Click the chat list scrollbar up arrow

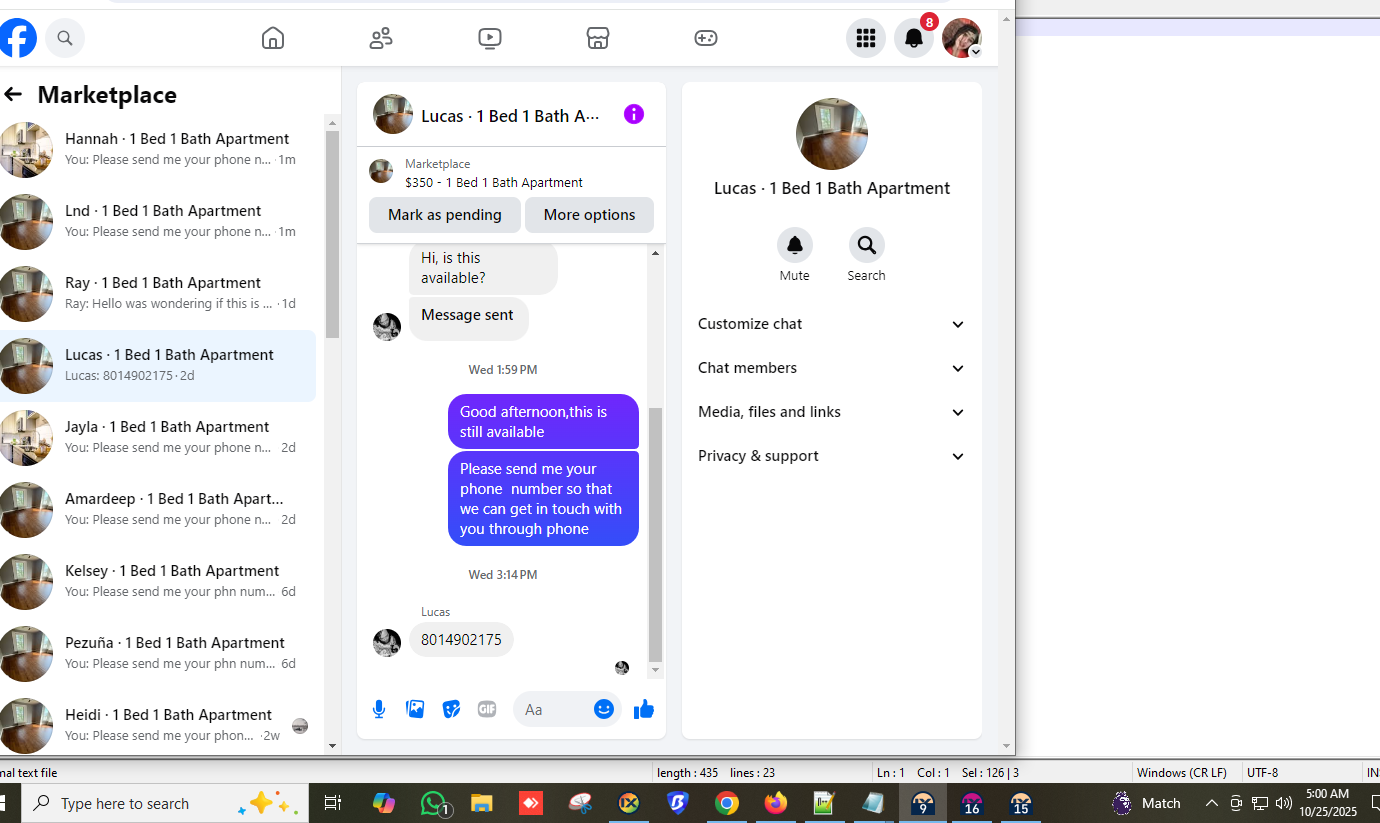333,122
